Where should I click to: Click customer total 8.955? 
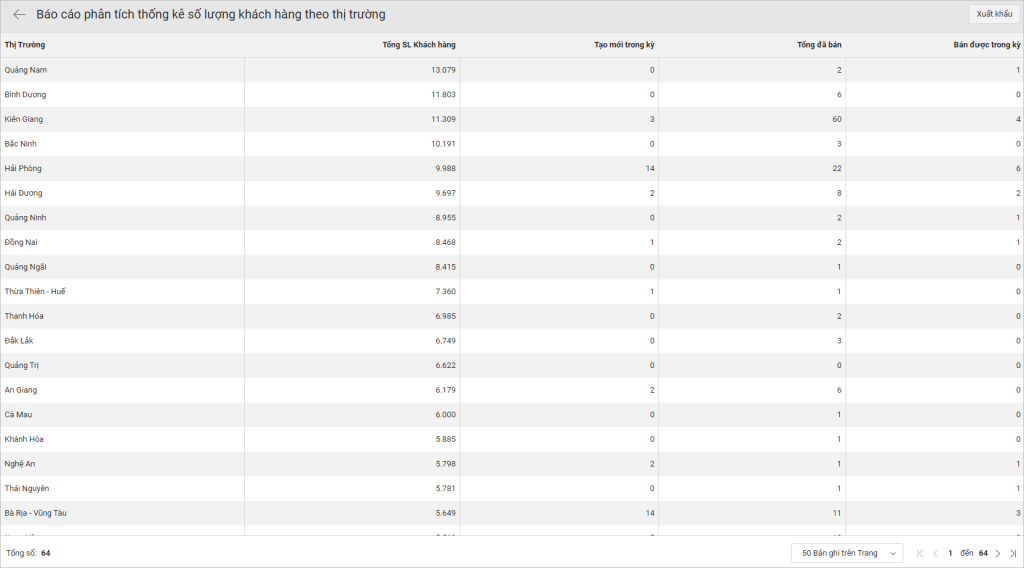coord(445,217)
